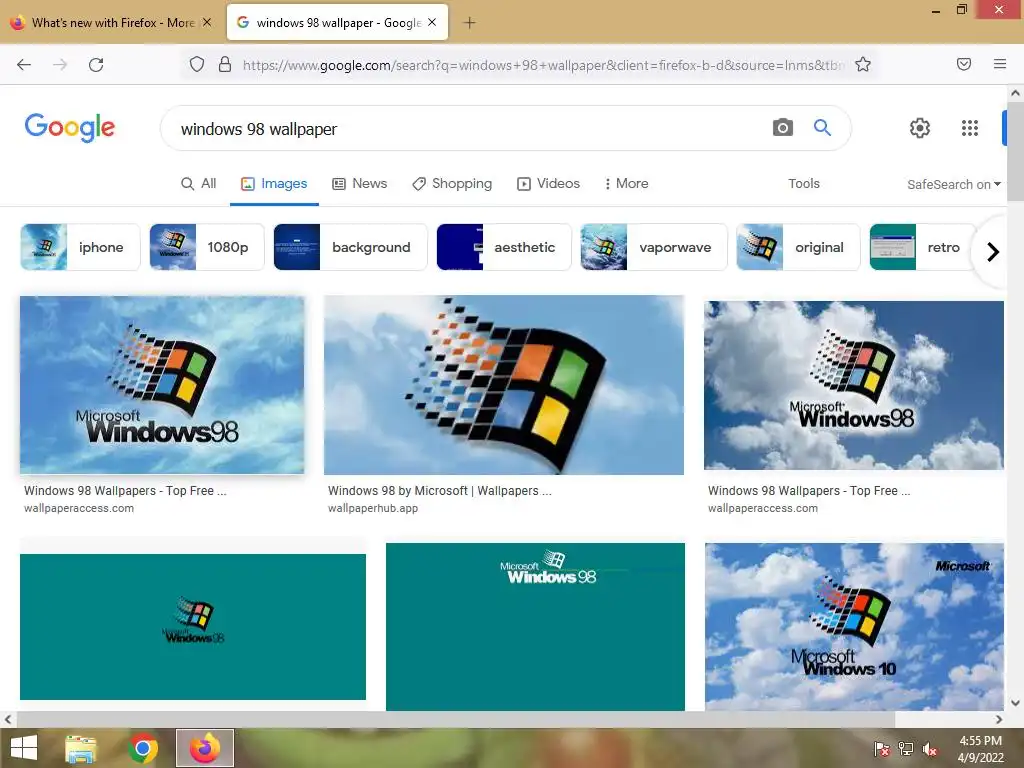Search by image using camera icon
The width and height of the screenshot is (1024, 768).
coord(782,127)
